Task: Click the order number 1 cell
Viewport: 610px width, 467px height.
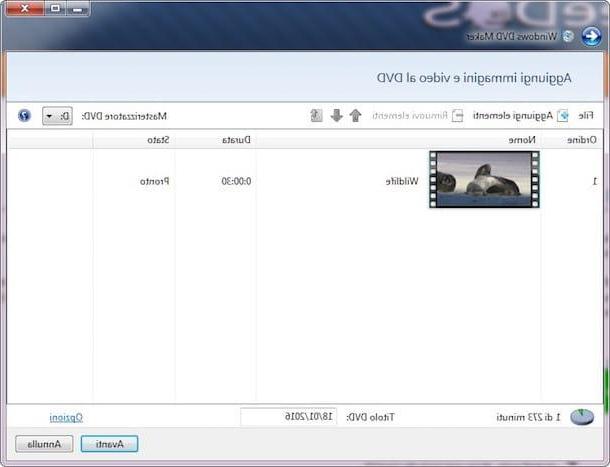Action: [594, 181]
